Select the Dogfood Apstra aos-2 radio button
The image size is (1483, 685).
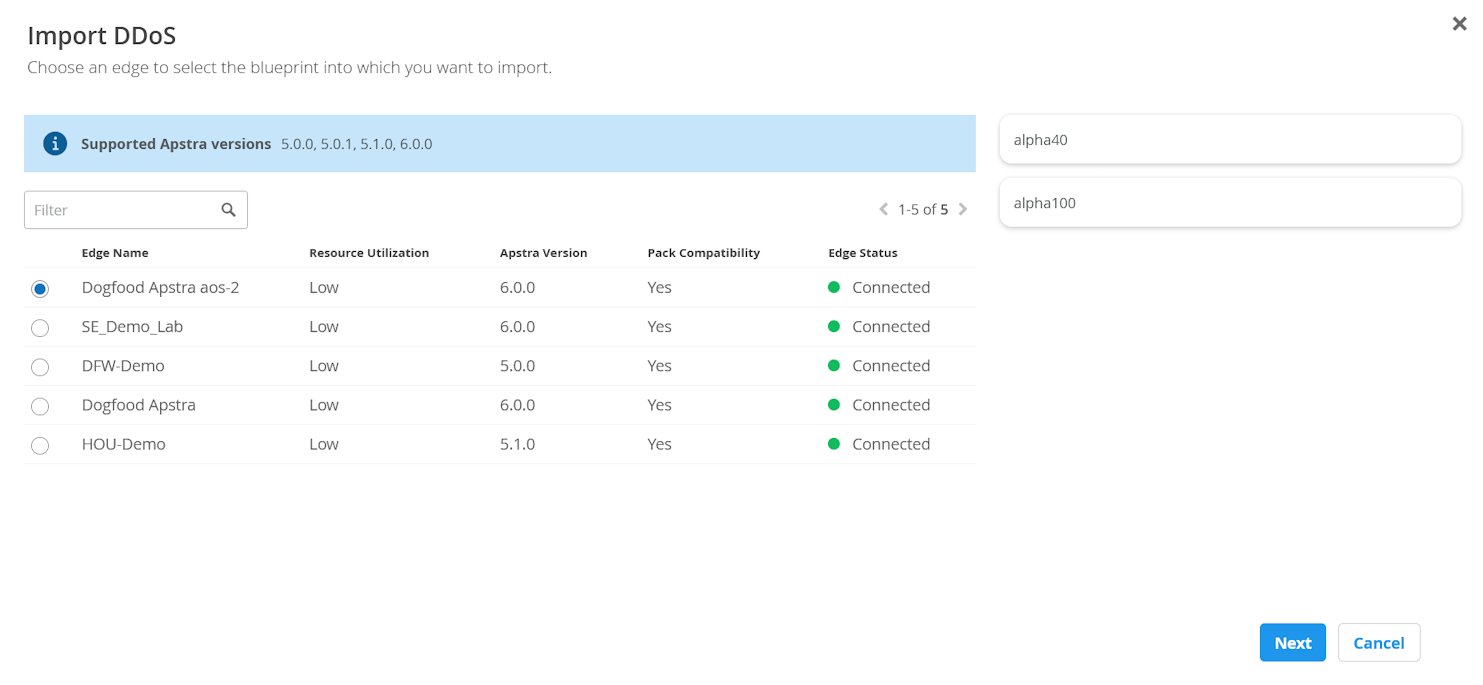pos(40,289)
